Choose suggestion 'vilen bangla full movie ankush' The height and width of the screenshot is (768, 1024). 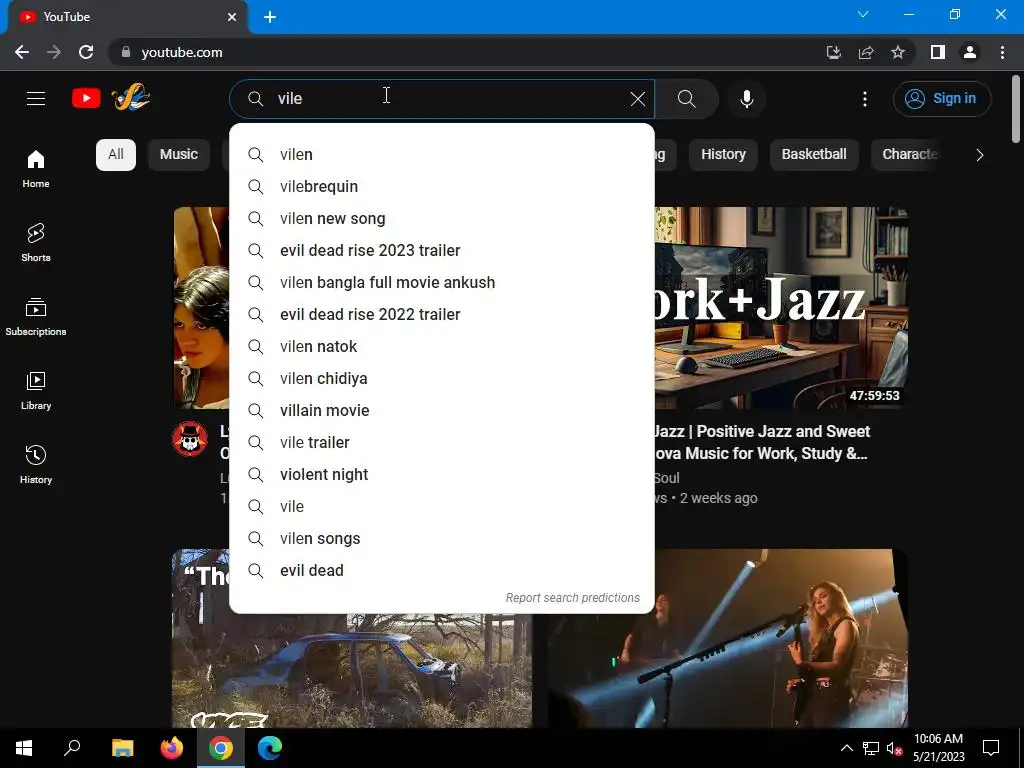[441, 283]
